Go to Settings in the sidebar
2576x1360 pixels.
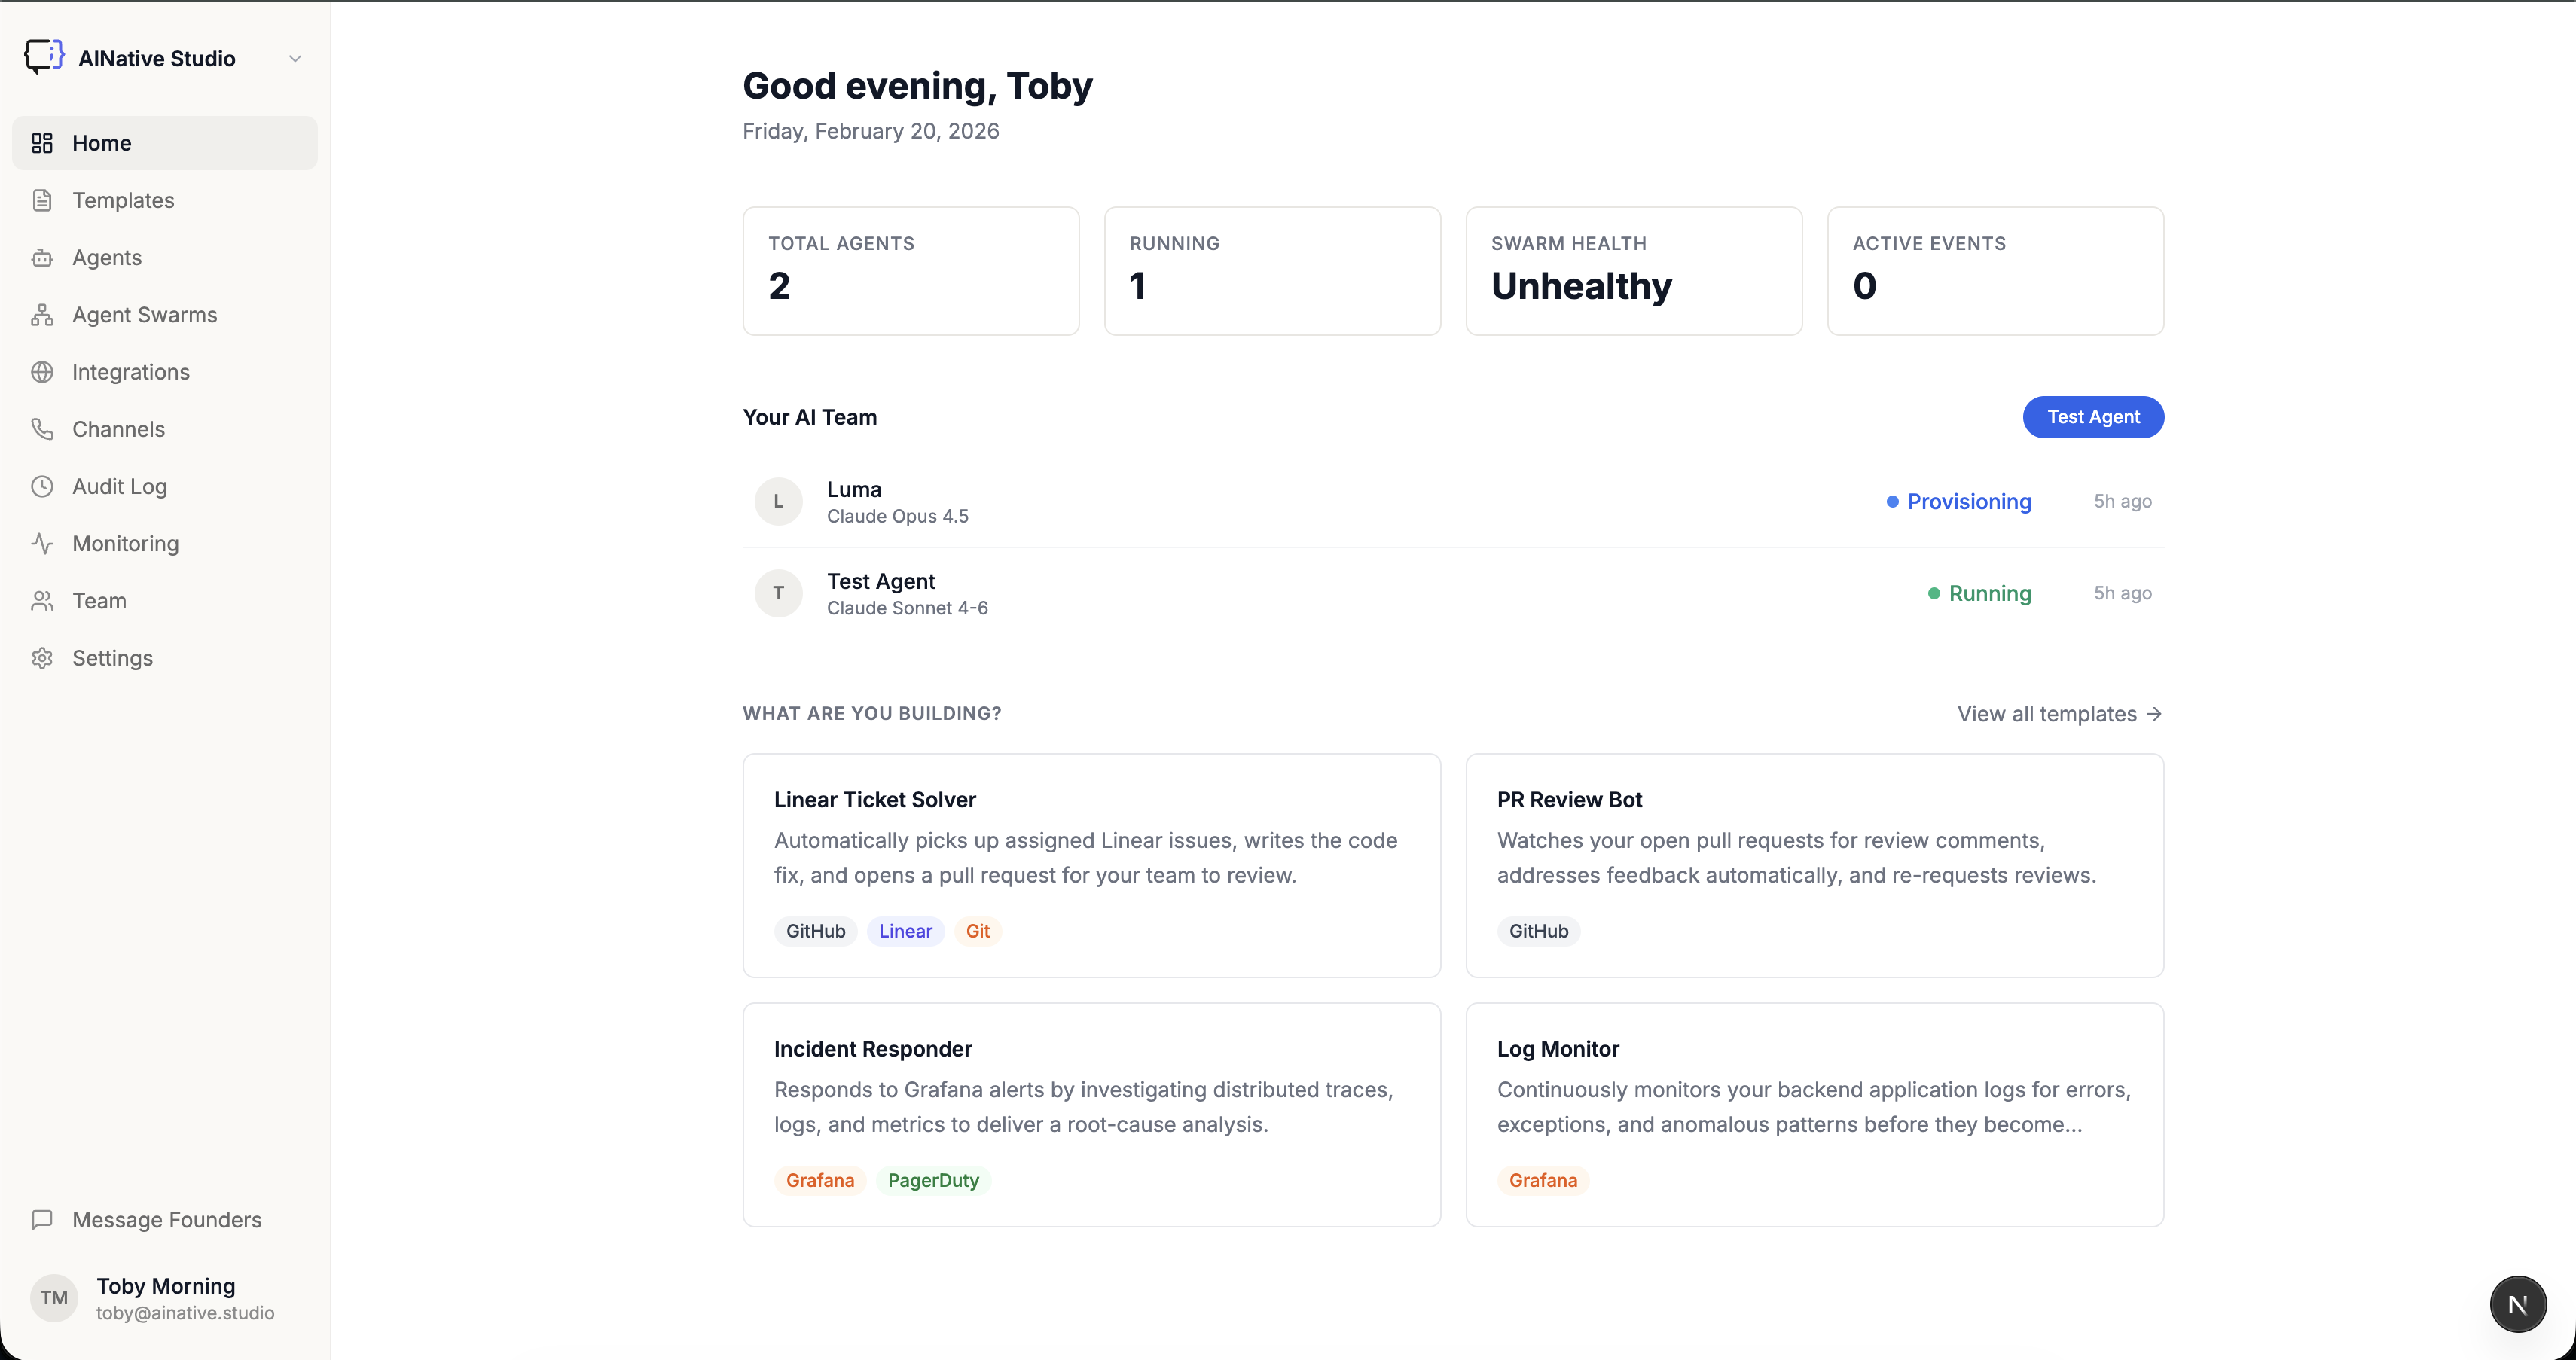[112, 658]
